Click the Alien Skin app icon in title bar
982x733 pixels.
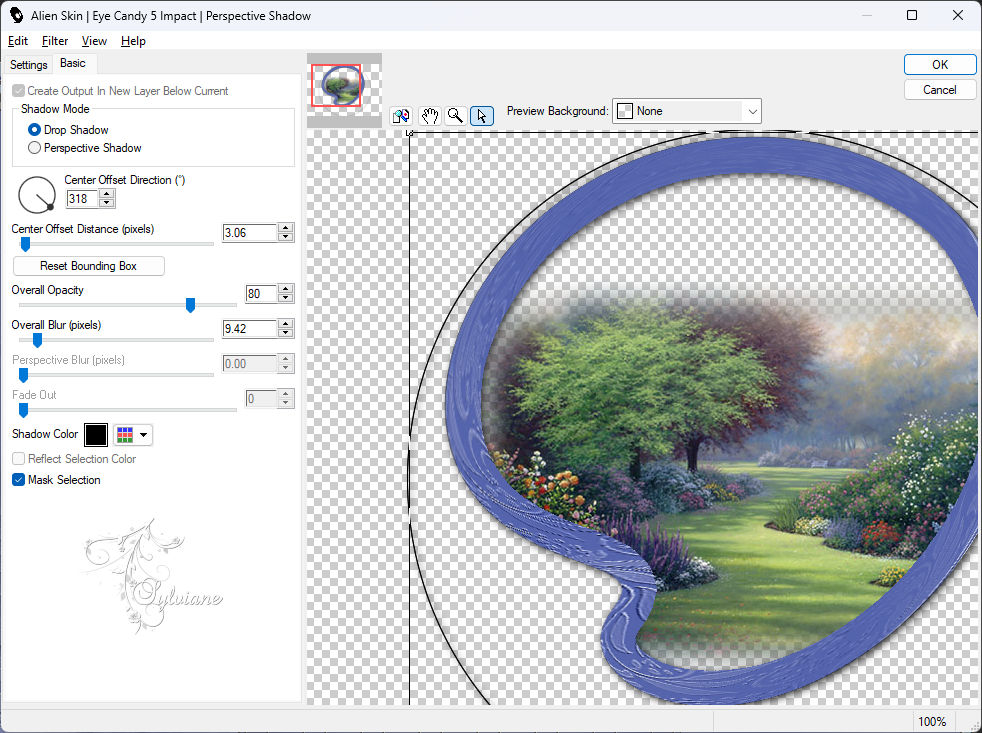coord(16,15)
